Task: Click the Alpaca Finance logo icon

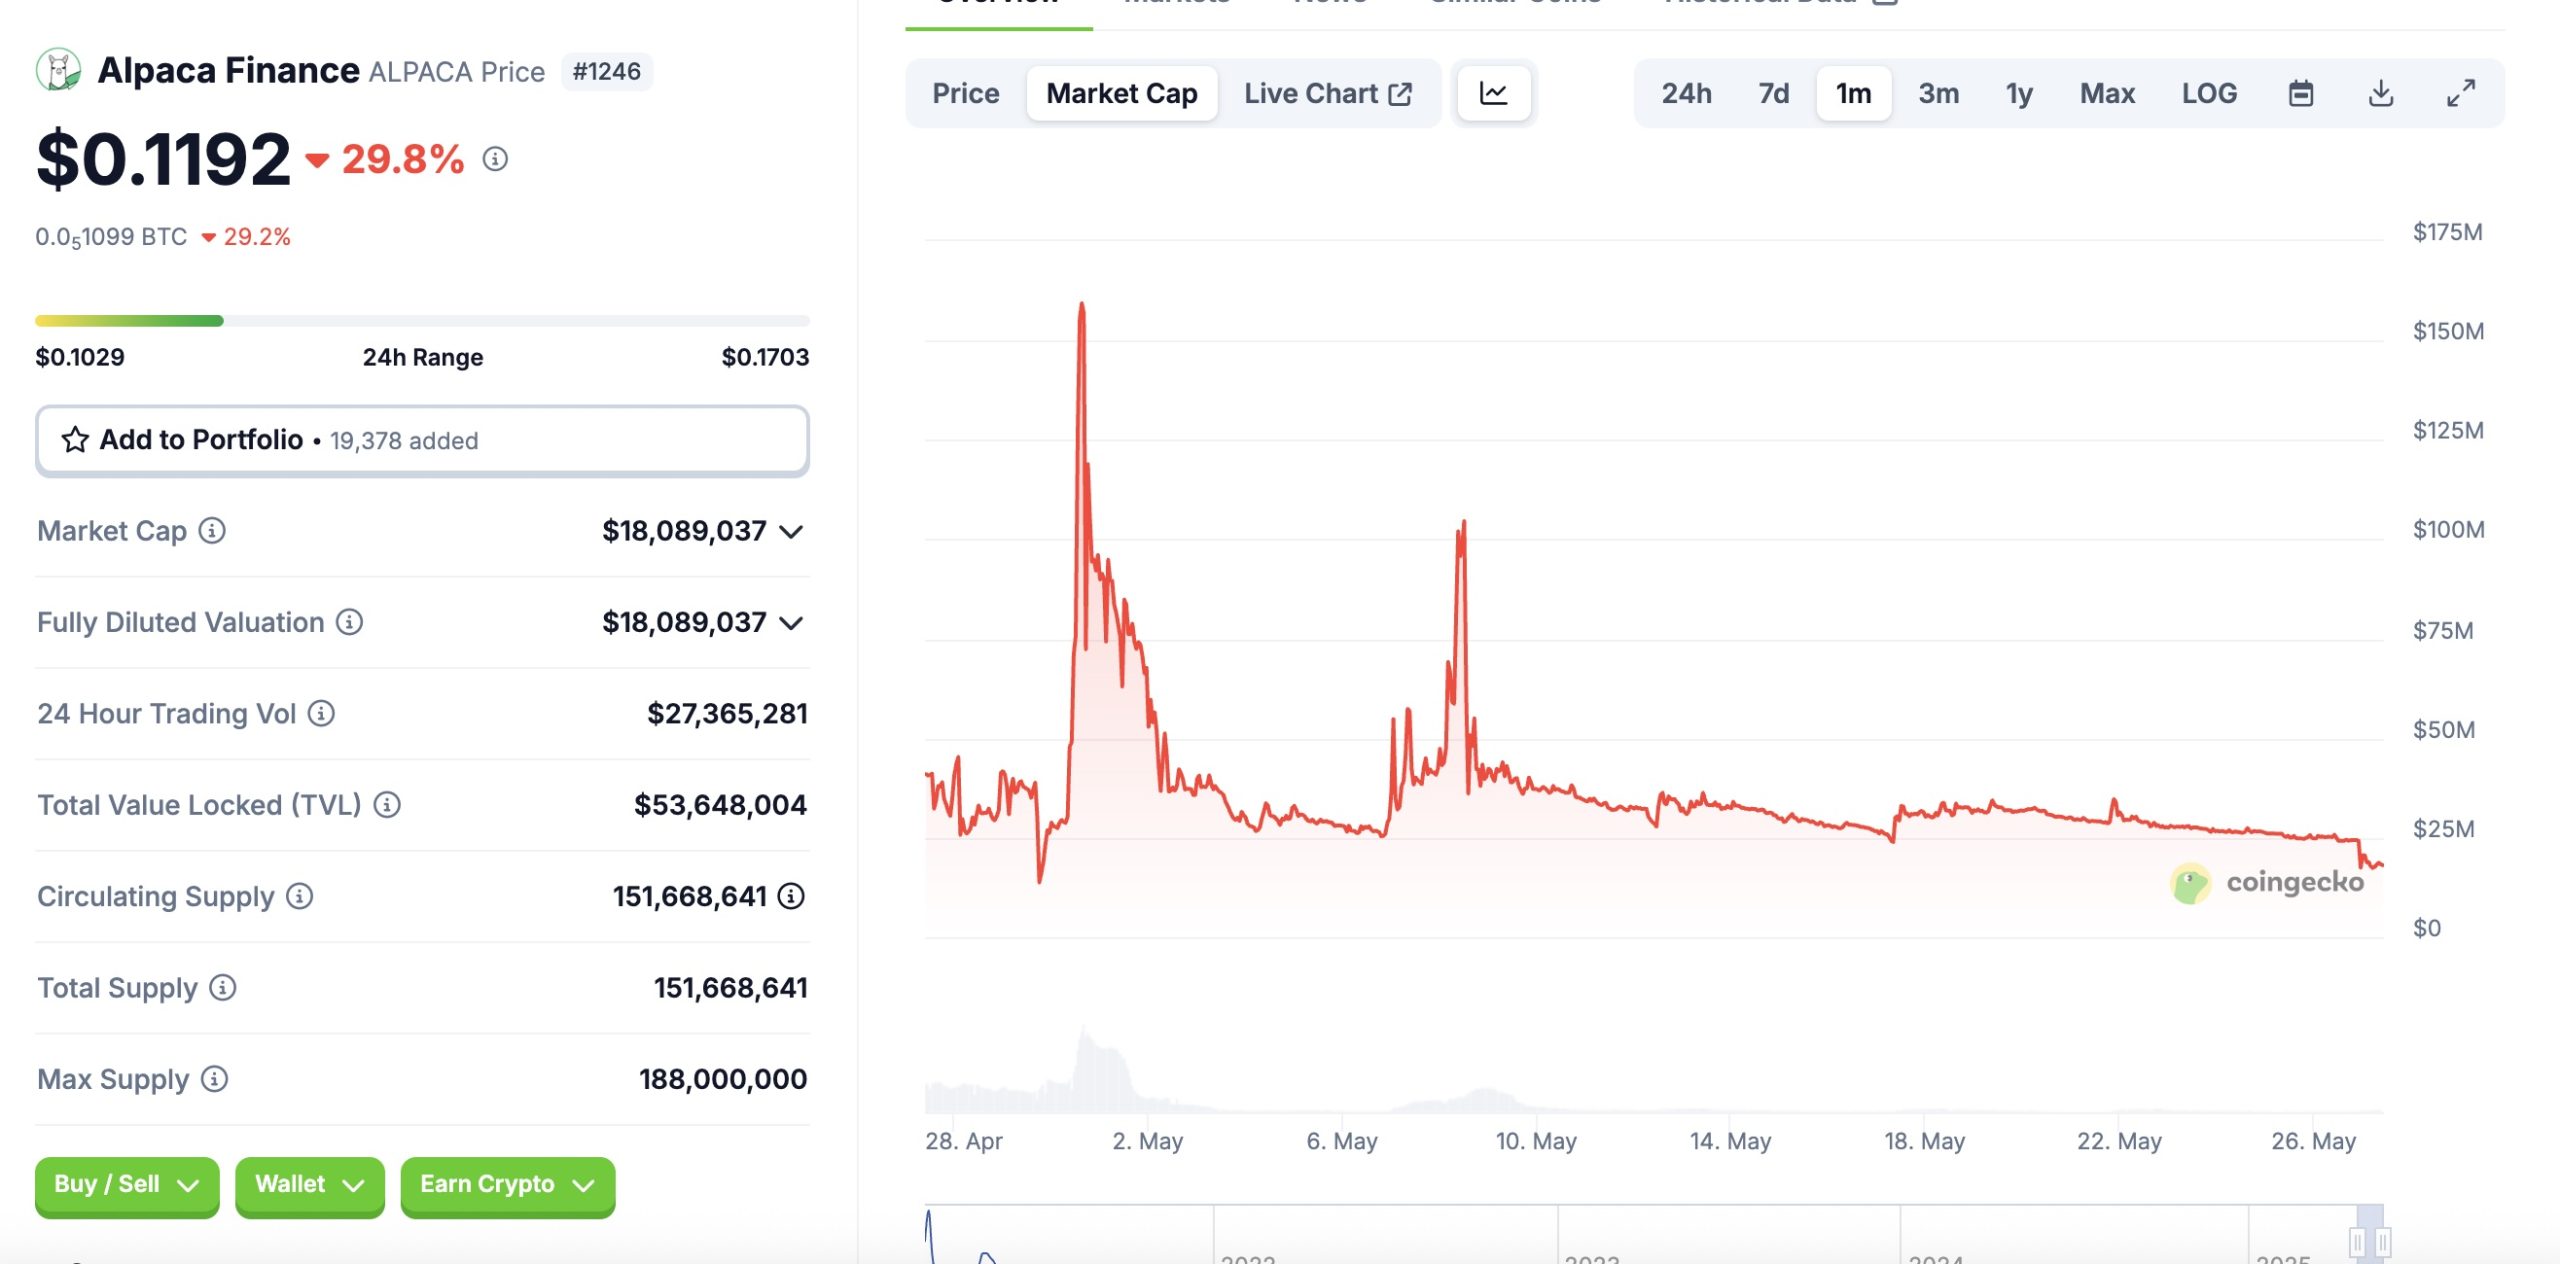Action: (58, 70)
